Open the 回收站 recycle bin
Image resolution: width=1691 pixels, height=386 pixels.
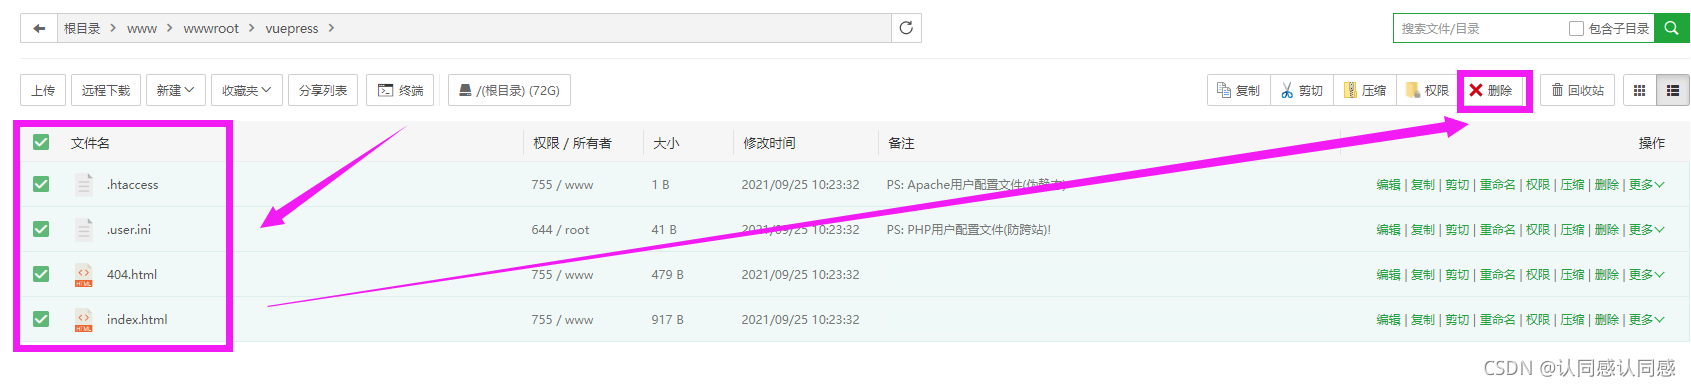tap(1577, 90)
